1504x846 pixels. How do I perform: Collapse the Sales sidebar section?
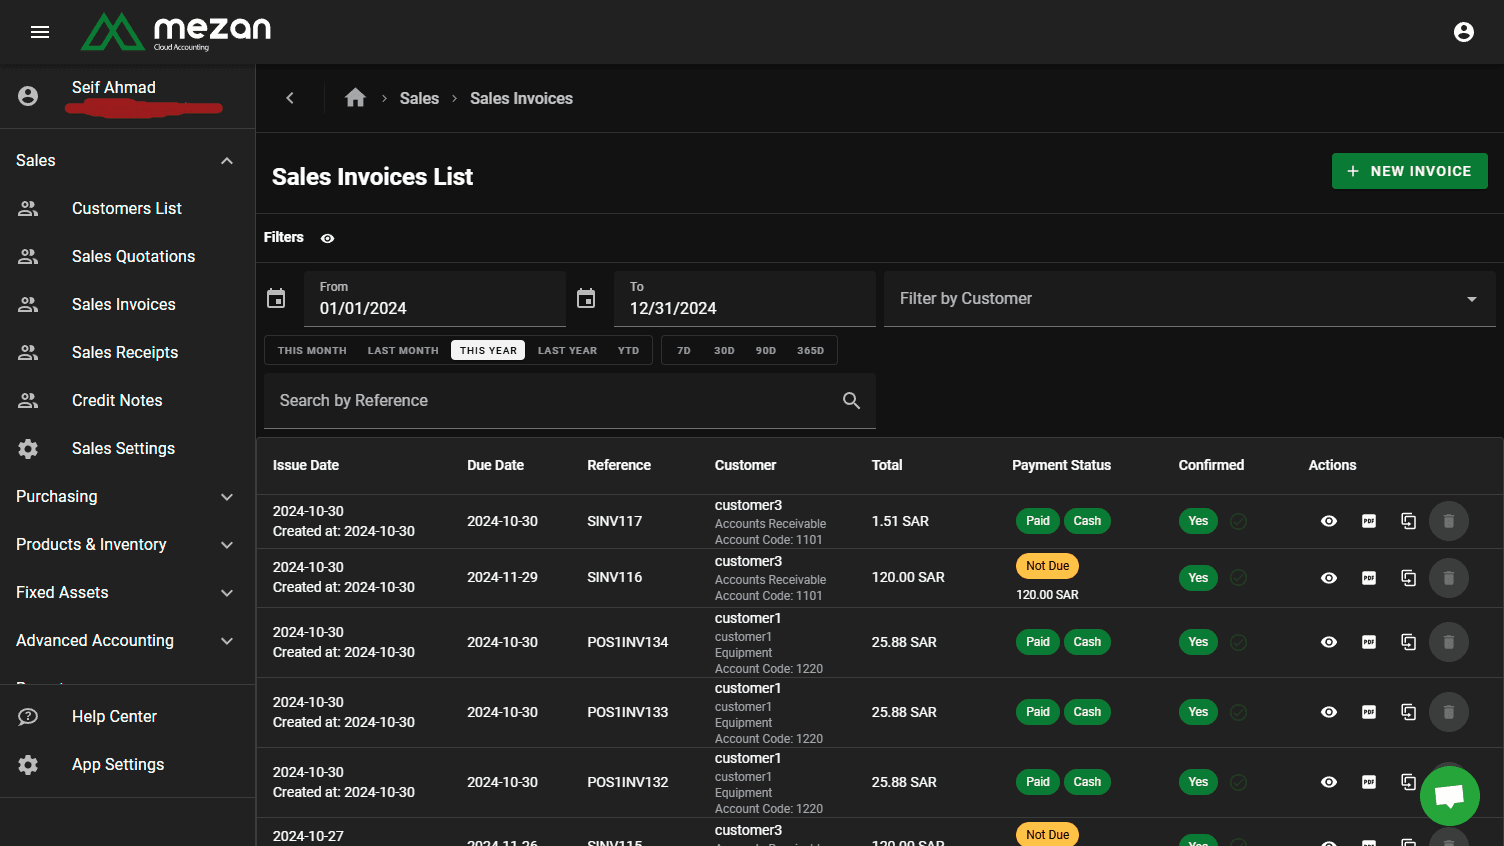pyautogui.click(x=127, y=160)
